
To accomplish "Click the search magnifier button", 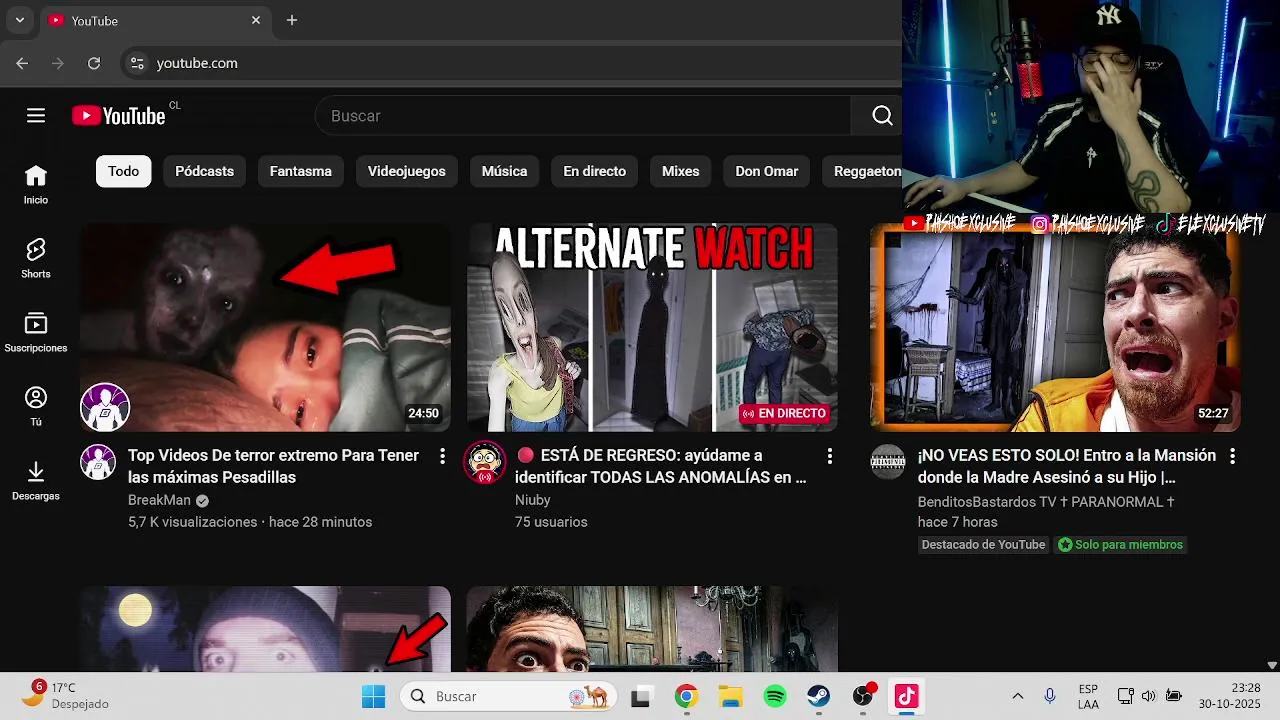I will click(x=882, y=116).
